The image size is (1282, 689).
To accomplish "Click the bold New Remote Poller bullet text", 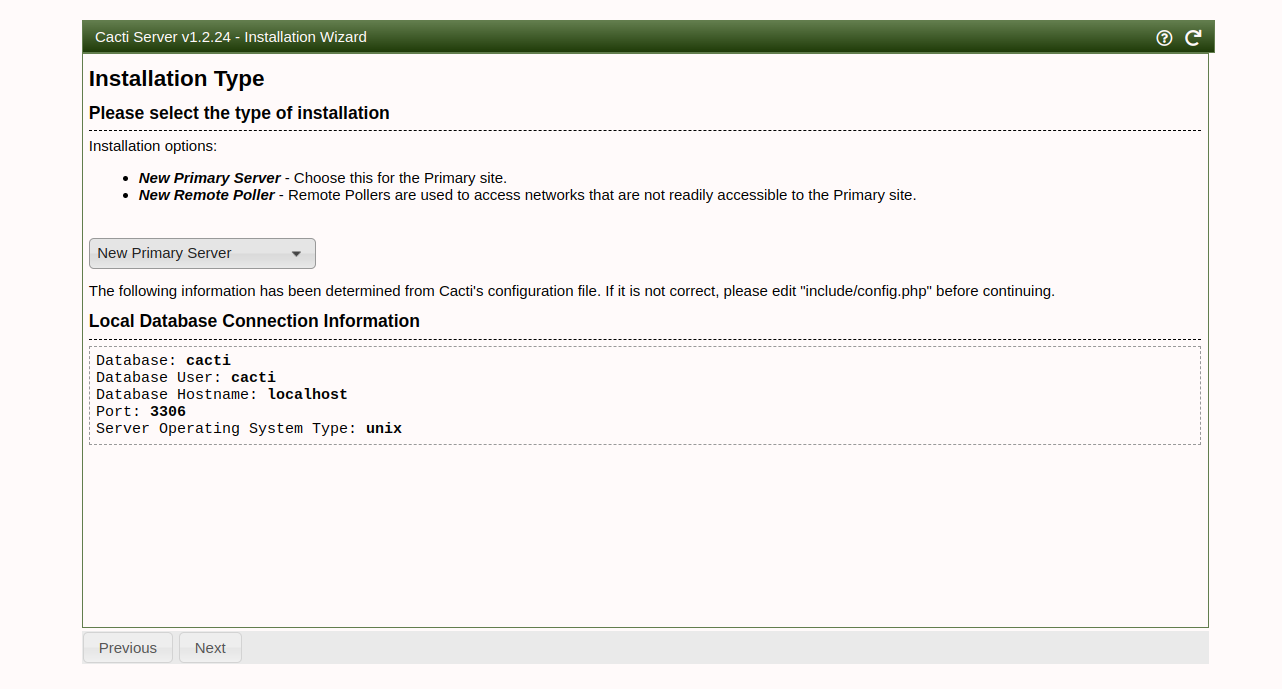I will click(x=206, y=195).
